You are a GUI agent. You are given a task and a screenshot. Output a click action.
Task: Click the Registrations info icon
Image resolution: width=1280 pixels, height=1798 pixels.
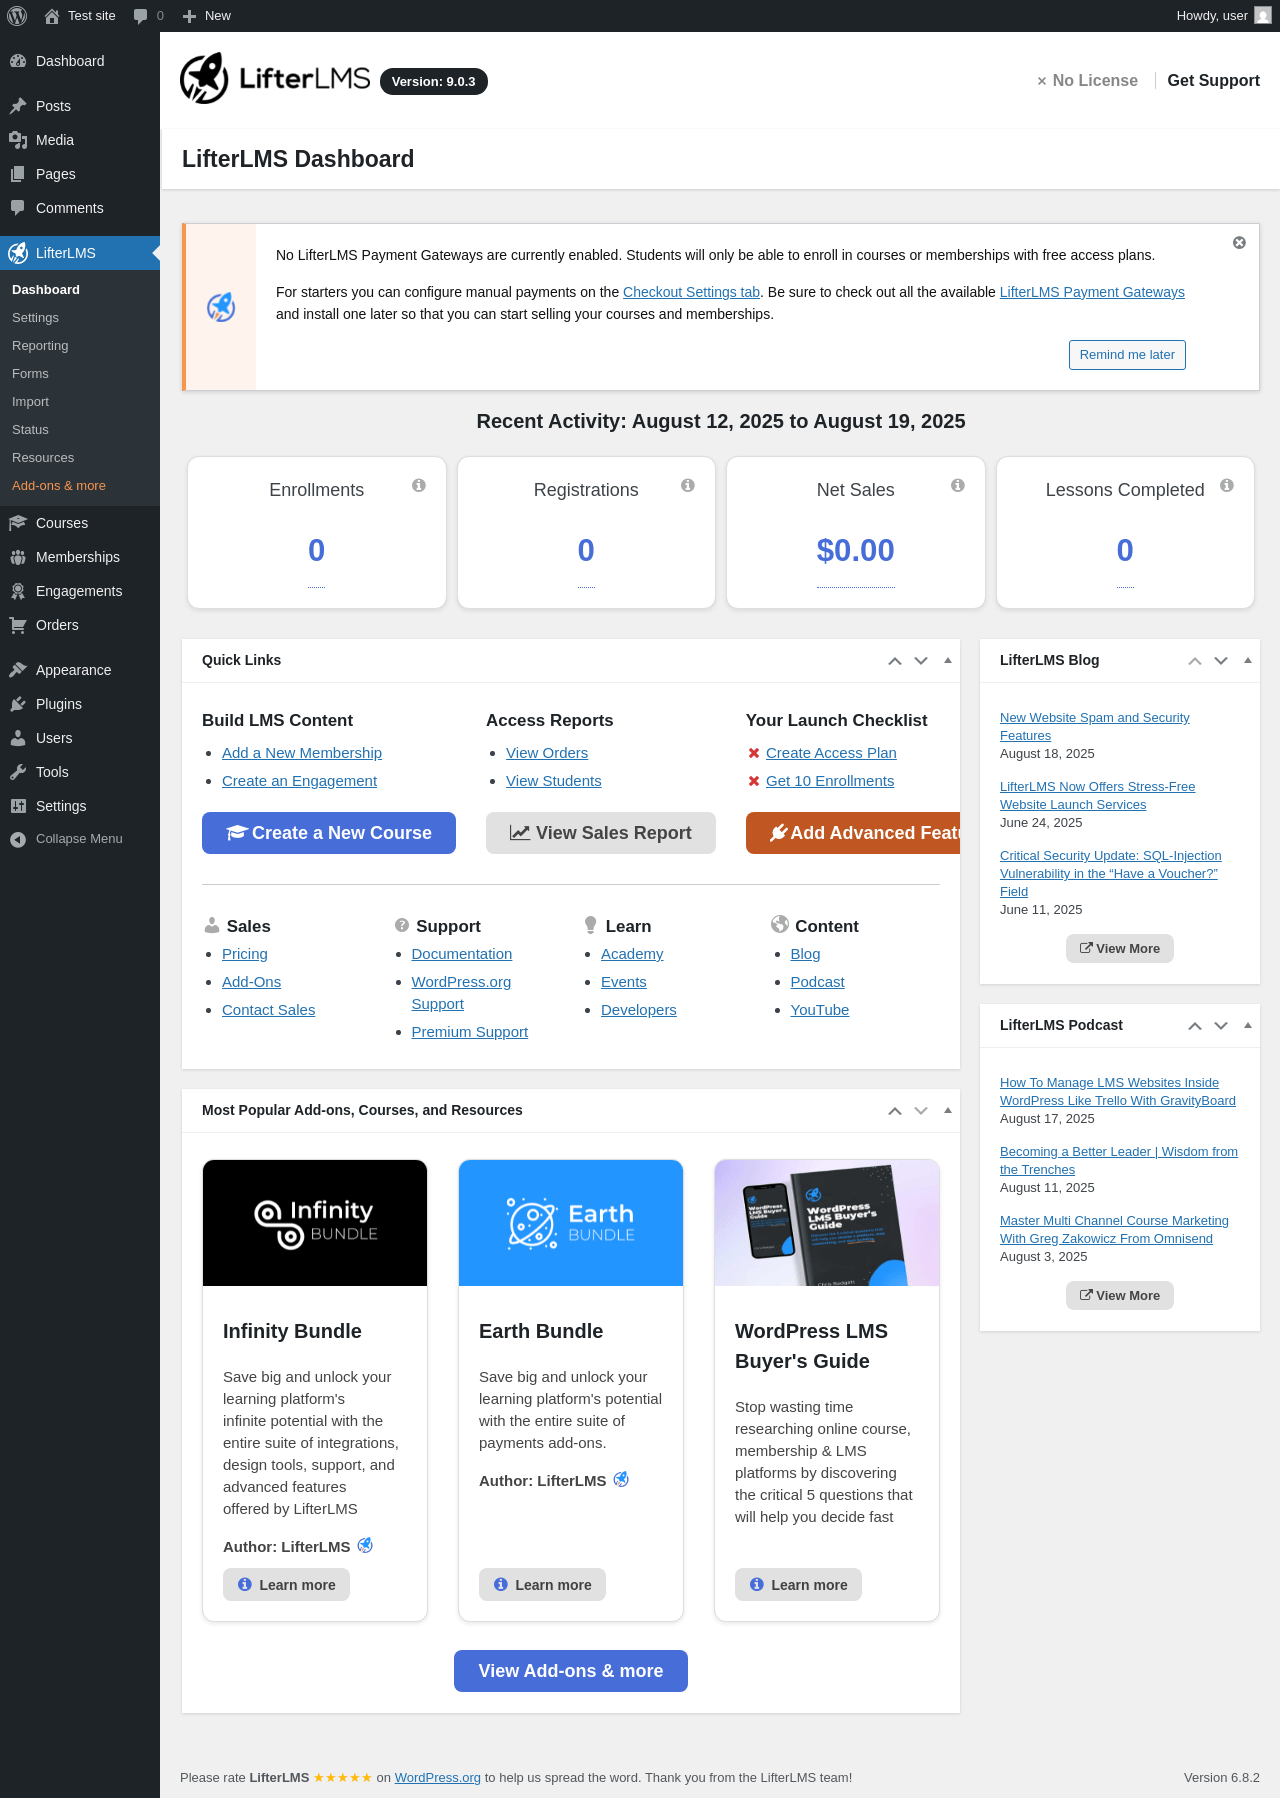pos(688,485)
